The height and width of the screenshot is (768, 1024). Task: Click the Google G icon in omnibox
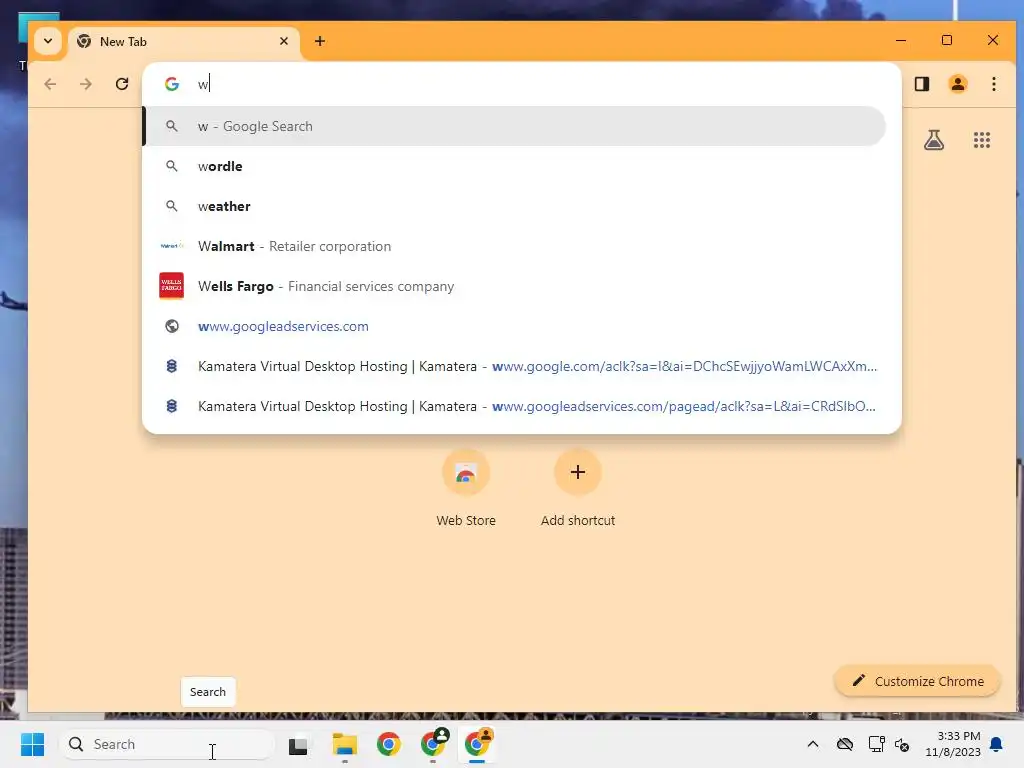click(x=172, y=84)
